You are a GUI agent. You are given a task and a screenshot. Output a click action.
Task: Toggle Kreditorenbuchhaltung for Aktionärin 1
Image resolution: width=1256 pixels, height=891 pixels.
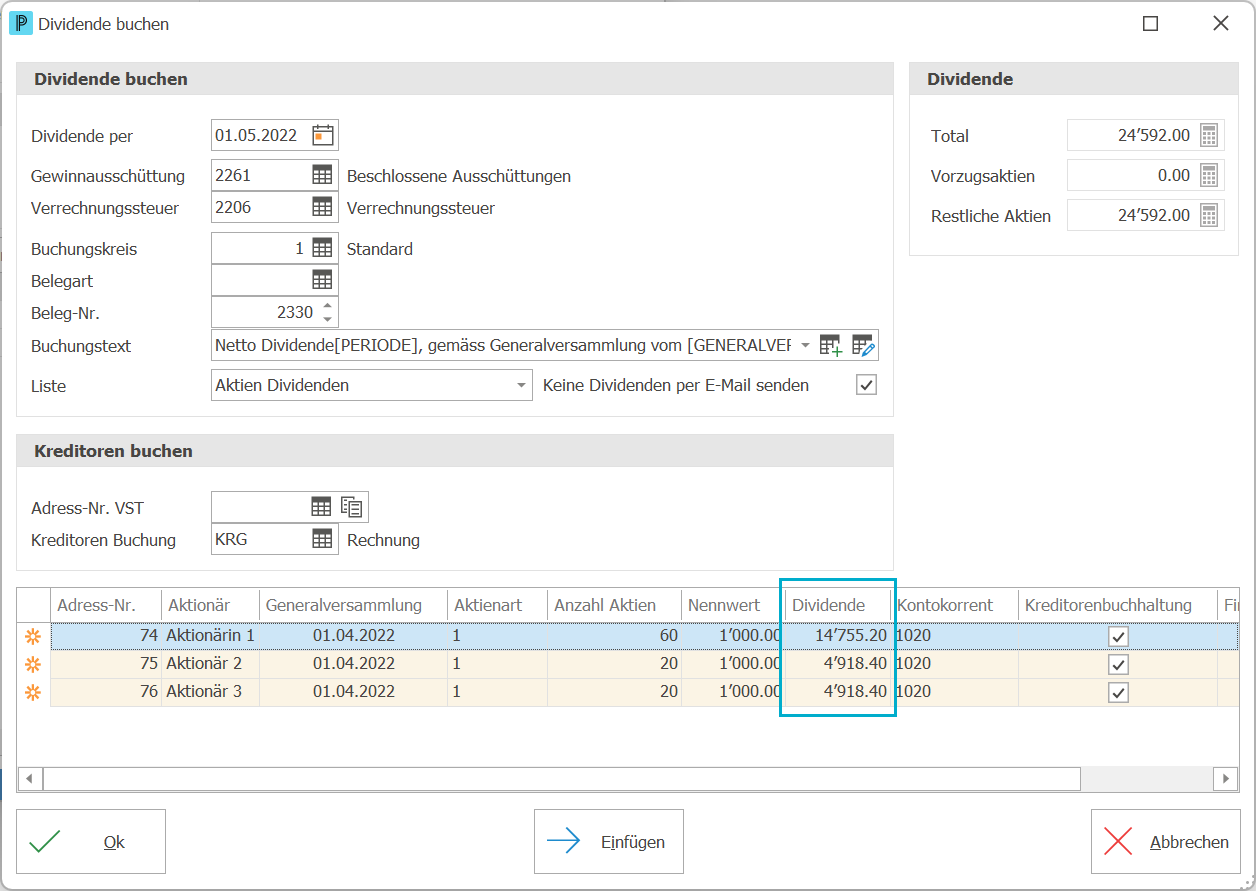(1118, 636)
